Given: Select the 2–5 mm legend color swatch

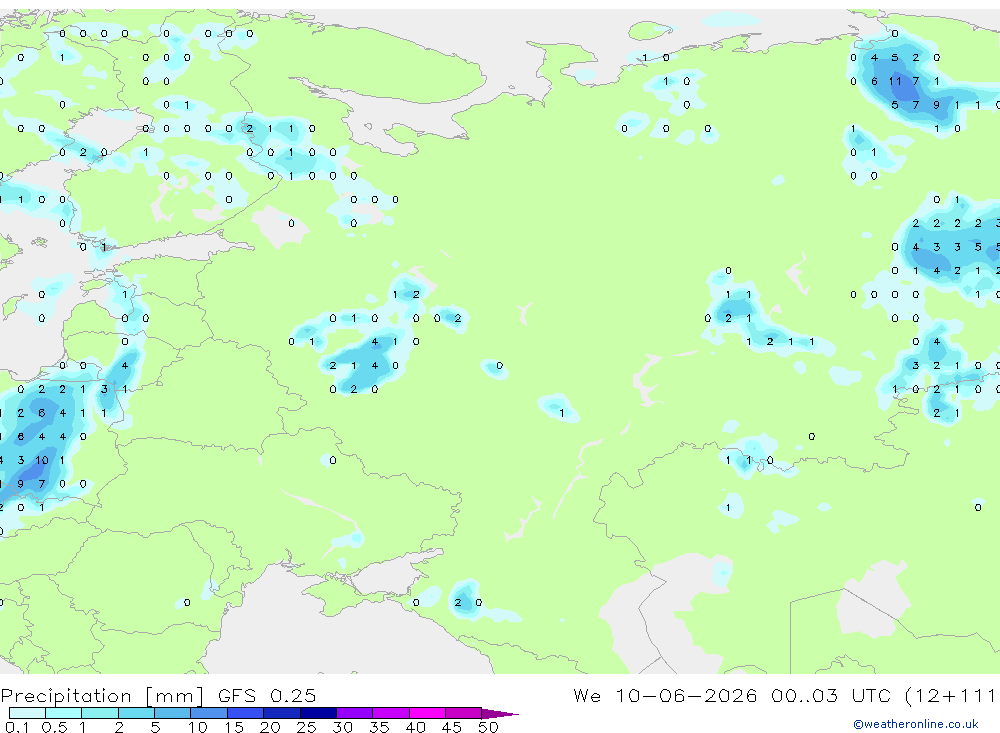Looking at the screenshot, I should click(136, 713).
